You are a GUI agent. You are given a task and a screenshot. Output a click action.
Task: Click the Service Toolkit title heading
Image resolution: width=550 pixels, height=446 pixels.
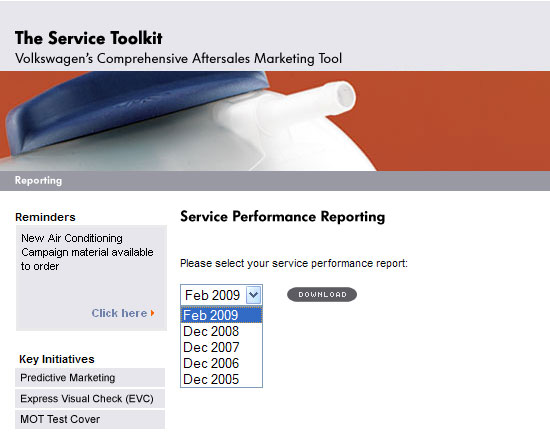click(88, 38)
